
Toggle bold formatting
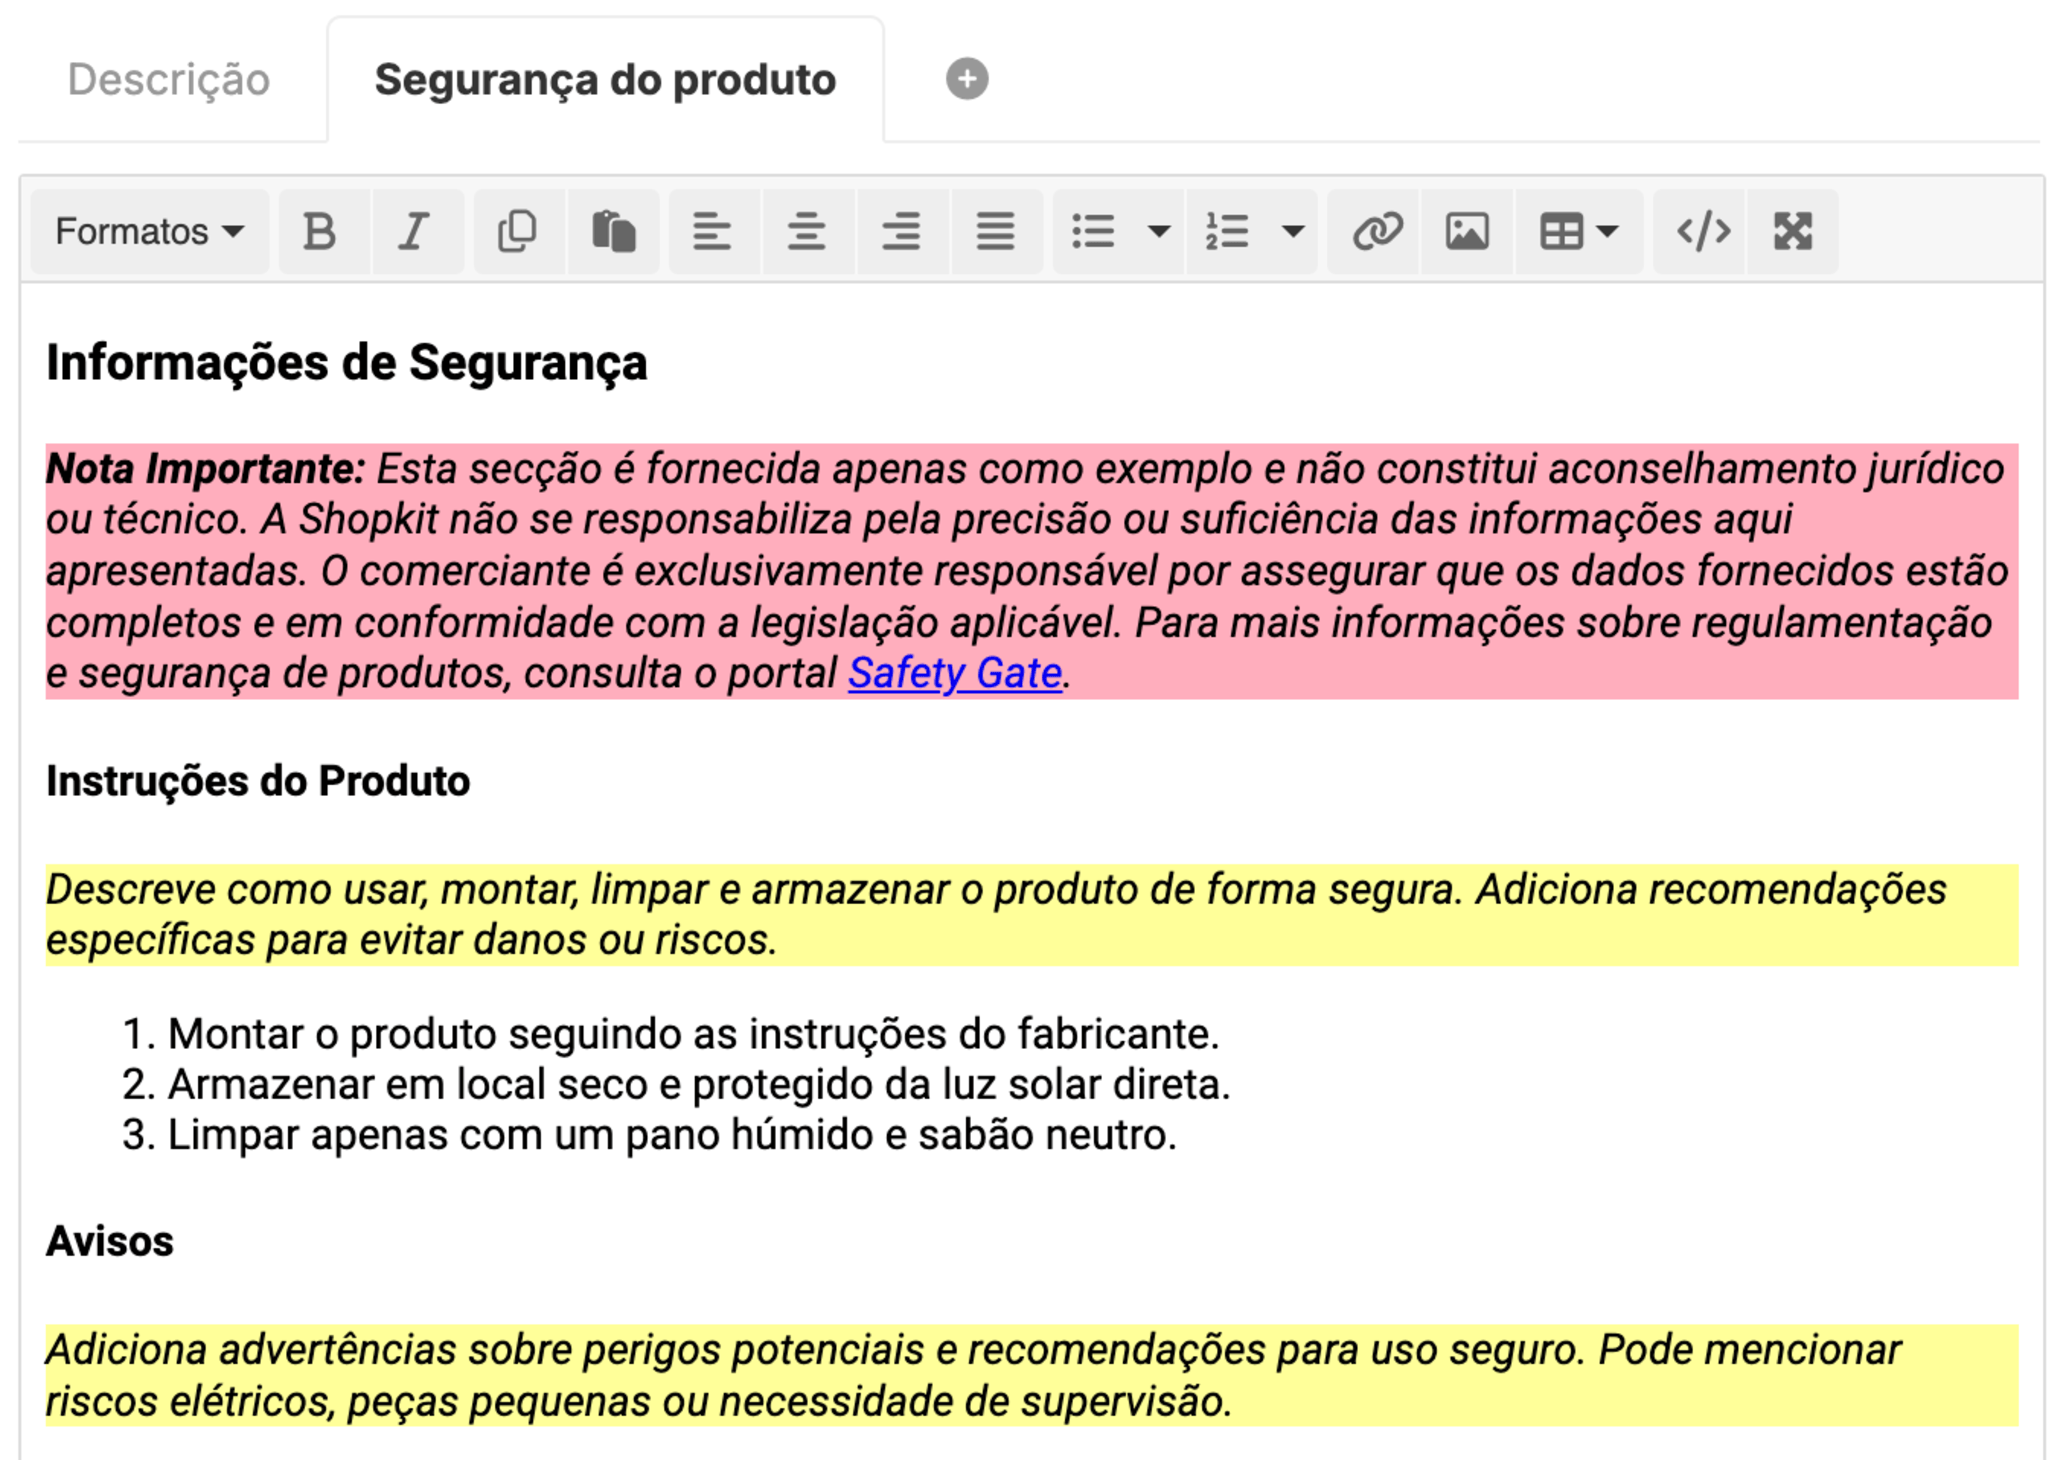[x=320, y=232]
